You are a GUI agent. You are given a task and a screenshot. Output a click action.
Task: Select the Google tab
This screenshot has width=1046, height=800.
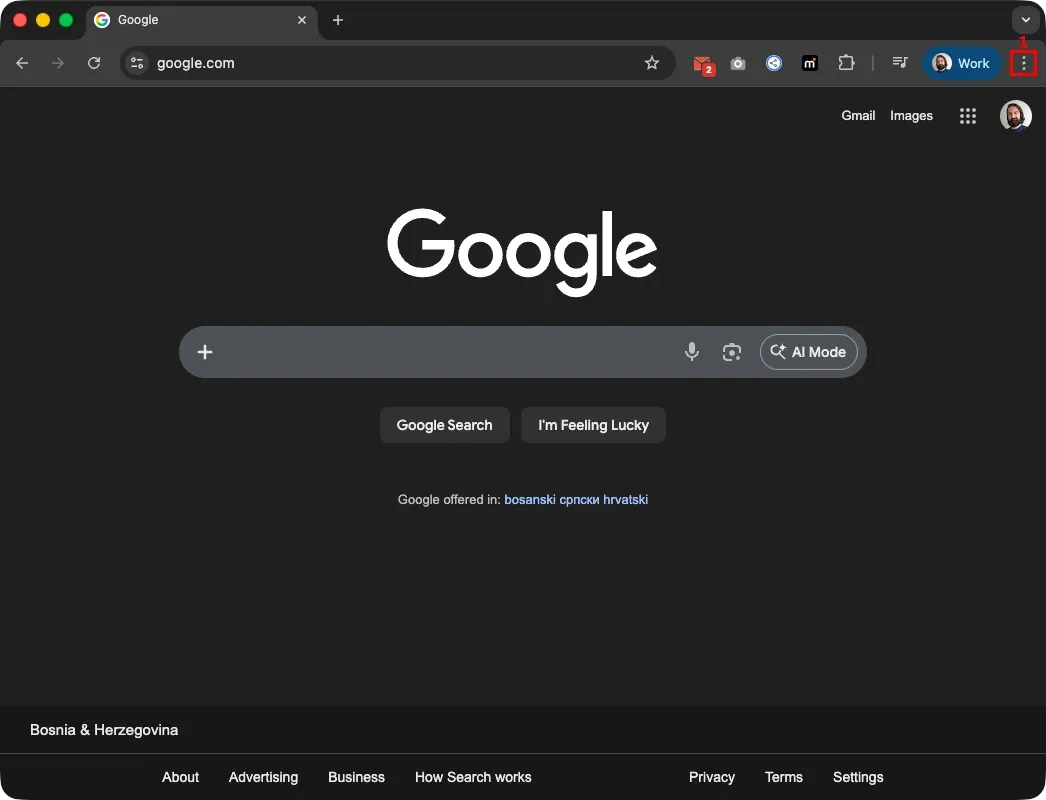click(x=200, y=21)
